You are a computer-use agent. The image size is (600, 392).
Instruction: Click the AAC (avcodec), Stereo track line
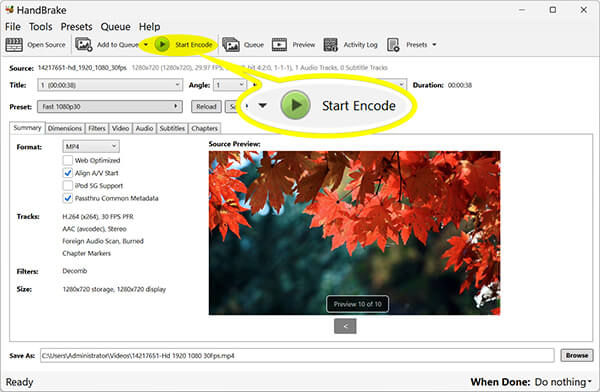pos(95,229)
